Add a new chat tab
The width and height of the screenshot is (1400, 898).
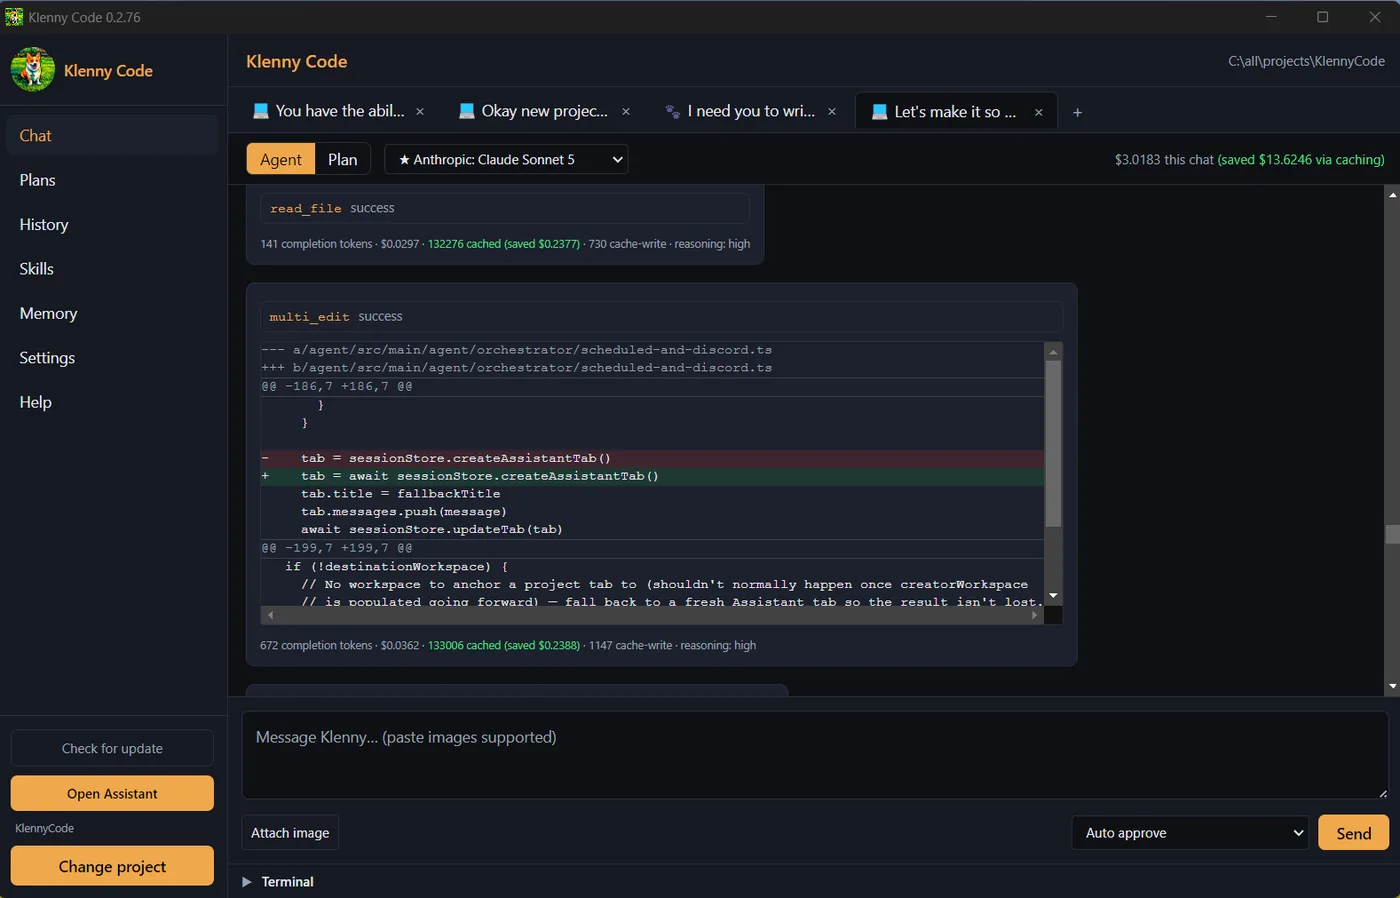tap(1077, 112)
